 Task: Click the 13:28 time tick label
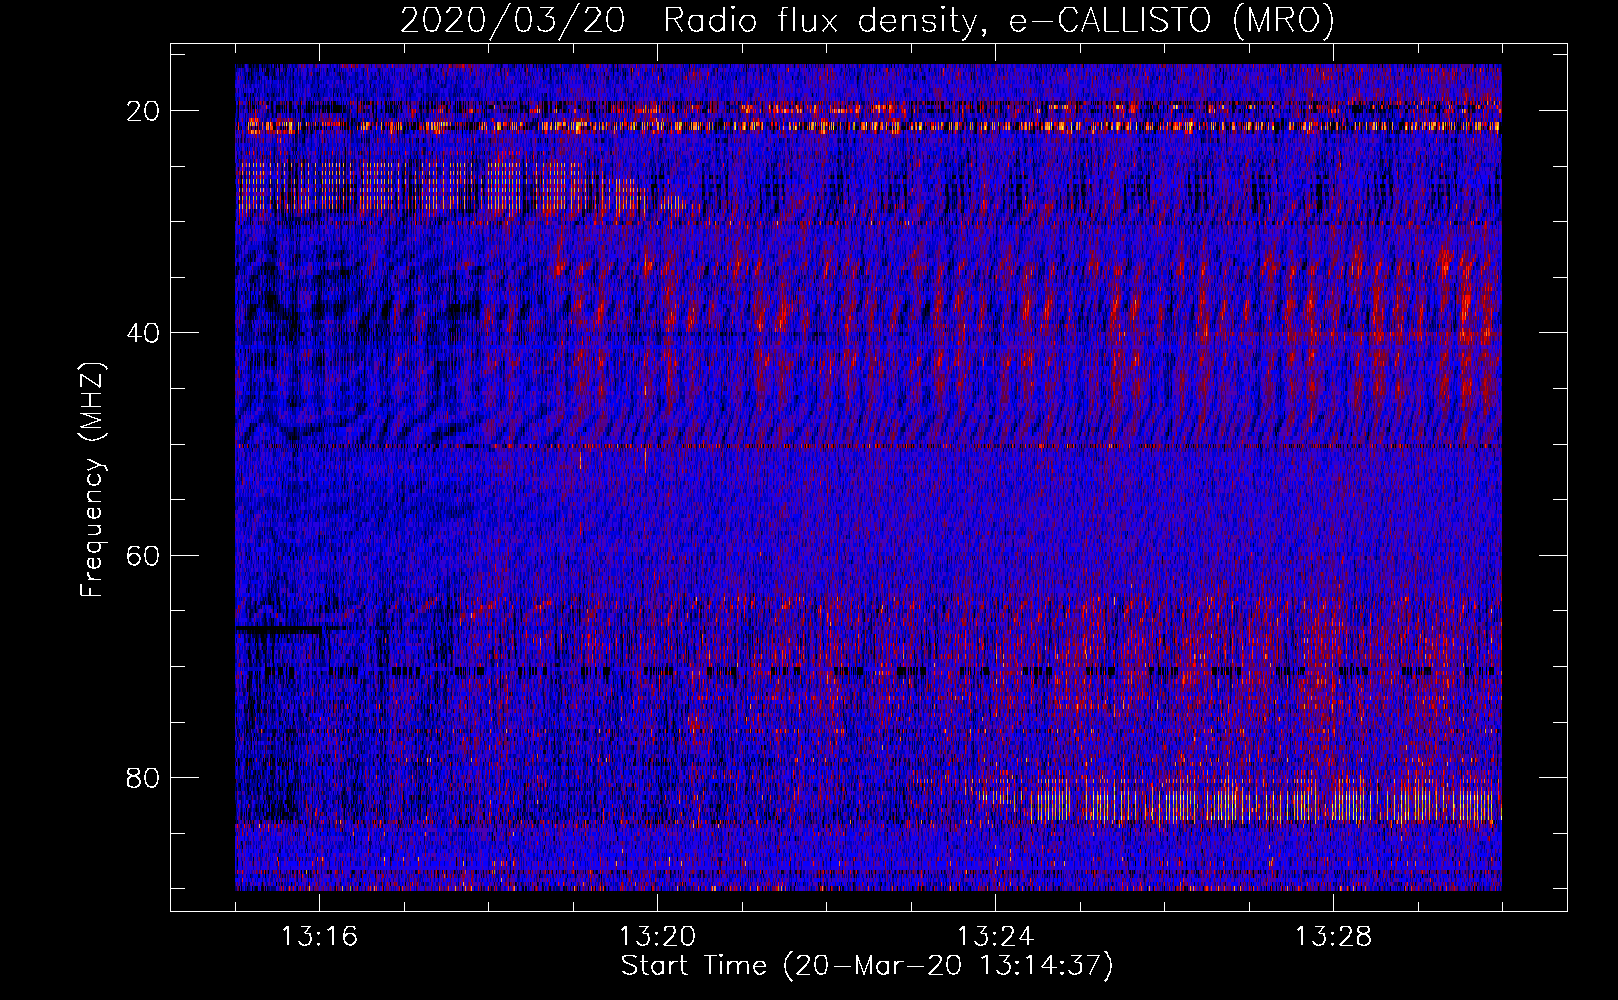click(x=1333, y=937)
